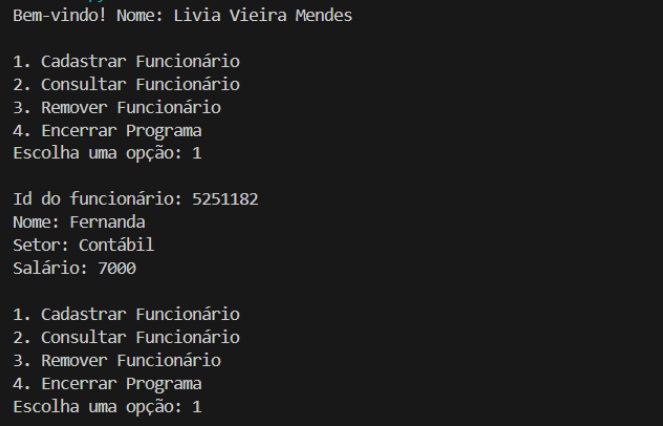The height and width of the screenshot is (426, 663).
Task: Click first '3. Remover Funcionário' menu line
Action: (117, 107)
